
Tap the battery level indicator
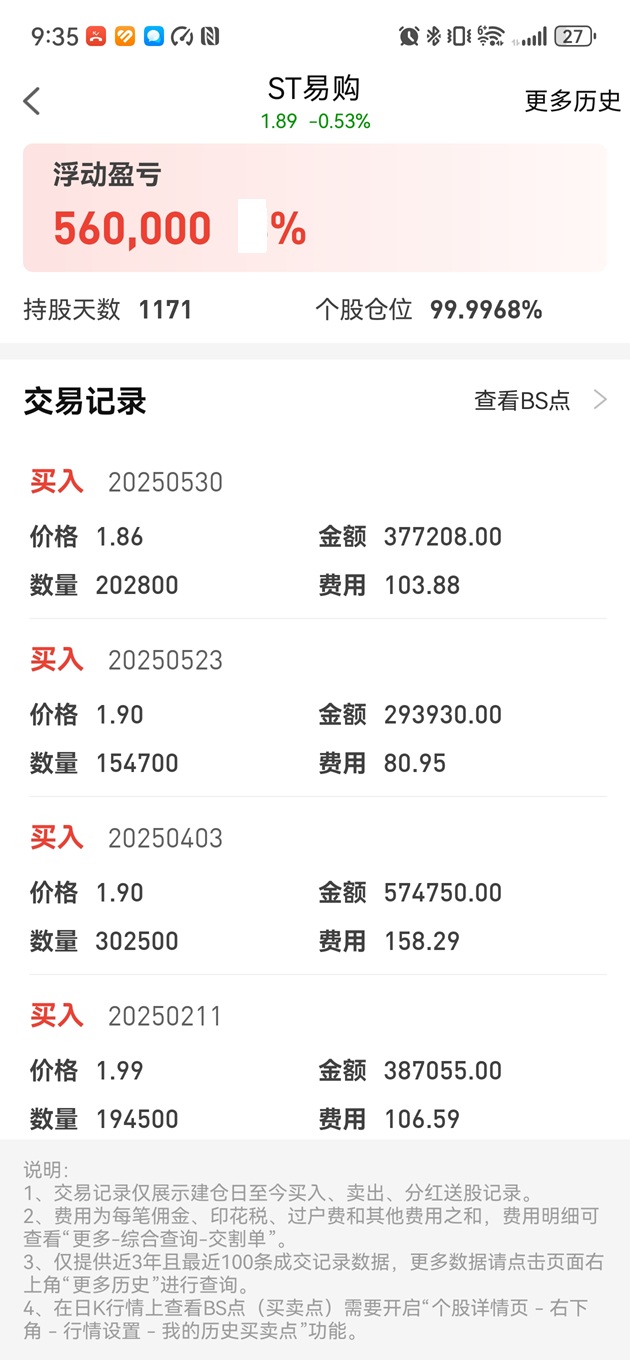pyautogui.click(x=574, y=37)
